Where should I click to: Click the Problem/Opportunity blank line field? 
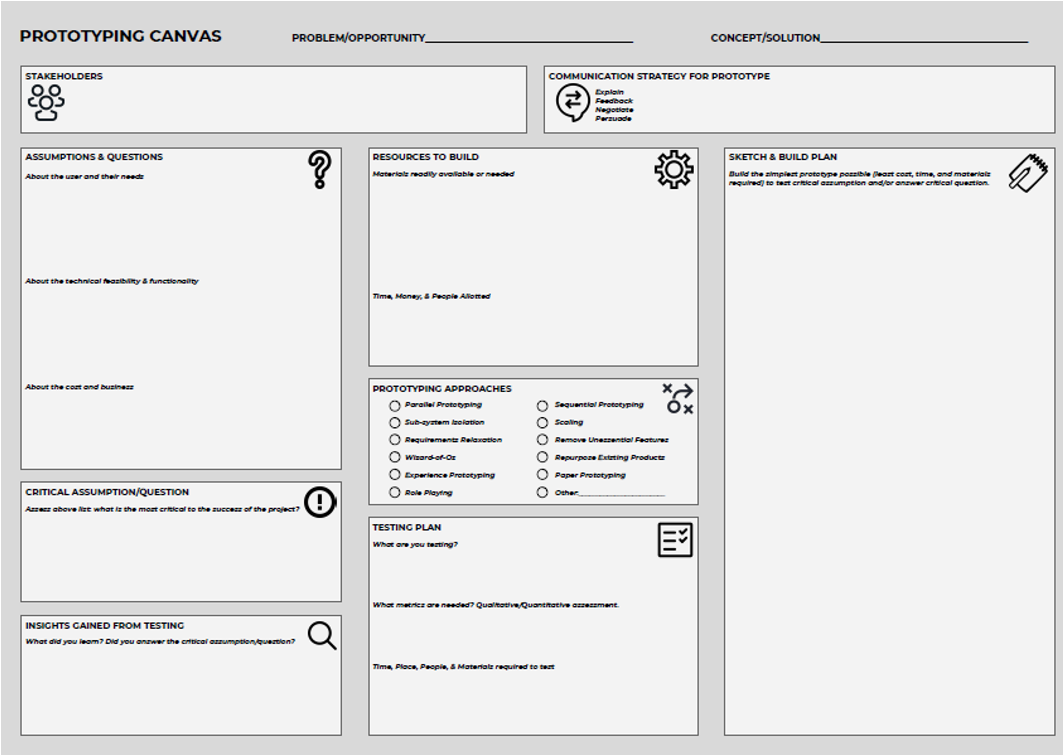click(529, 38)
